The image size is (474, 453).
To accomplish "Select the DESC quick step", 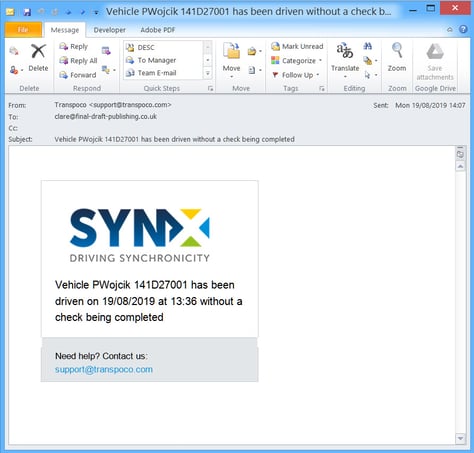I will point(163,47).
